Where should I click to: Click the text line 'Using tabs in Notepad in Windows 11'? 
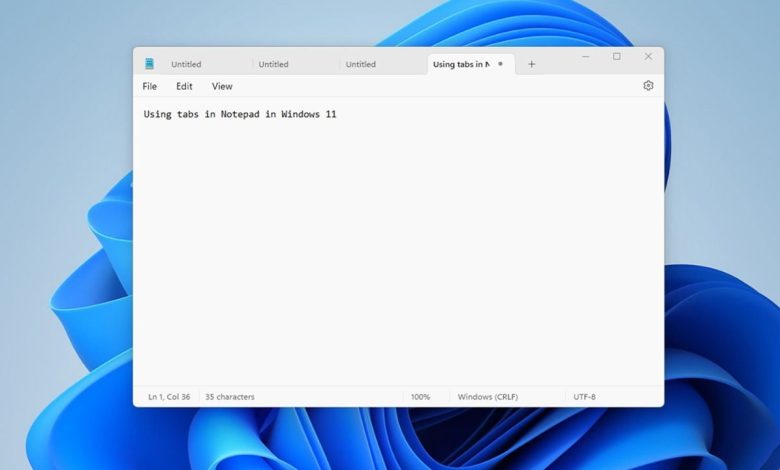[x=240, y=114]
